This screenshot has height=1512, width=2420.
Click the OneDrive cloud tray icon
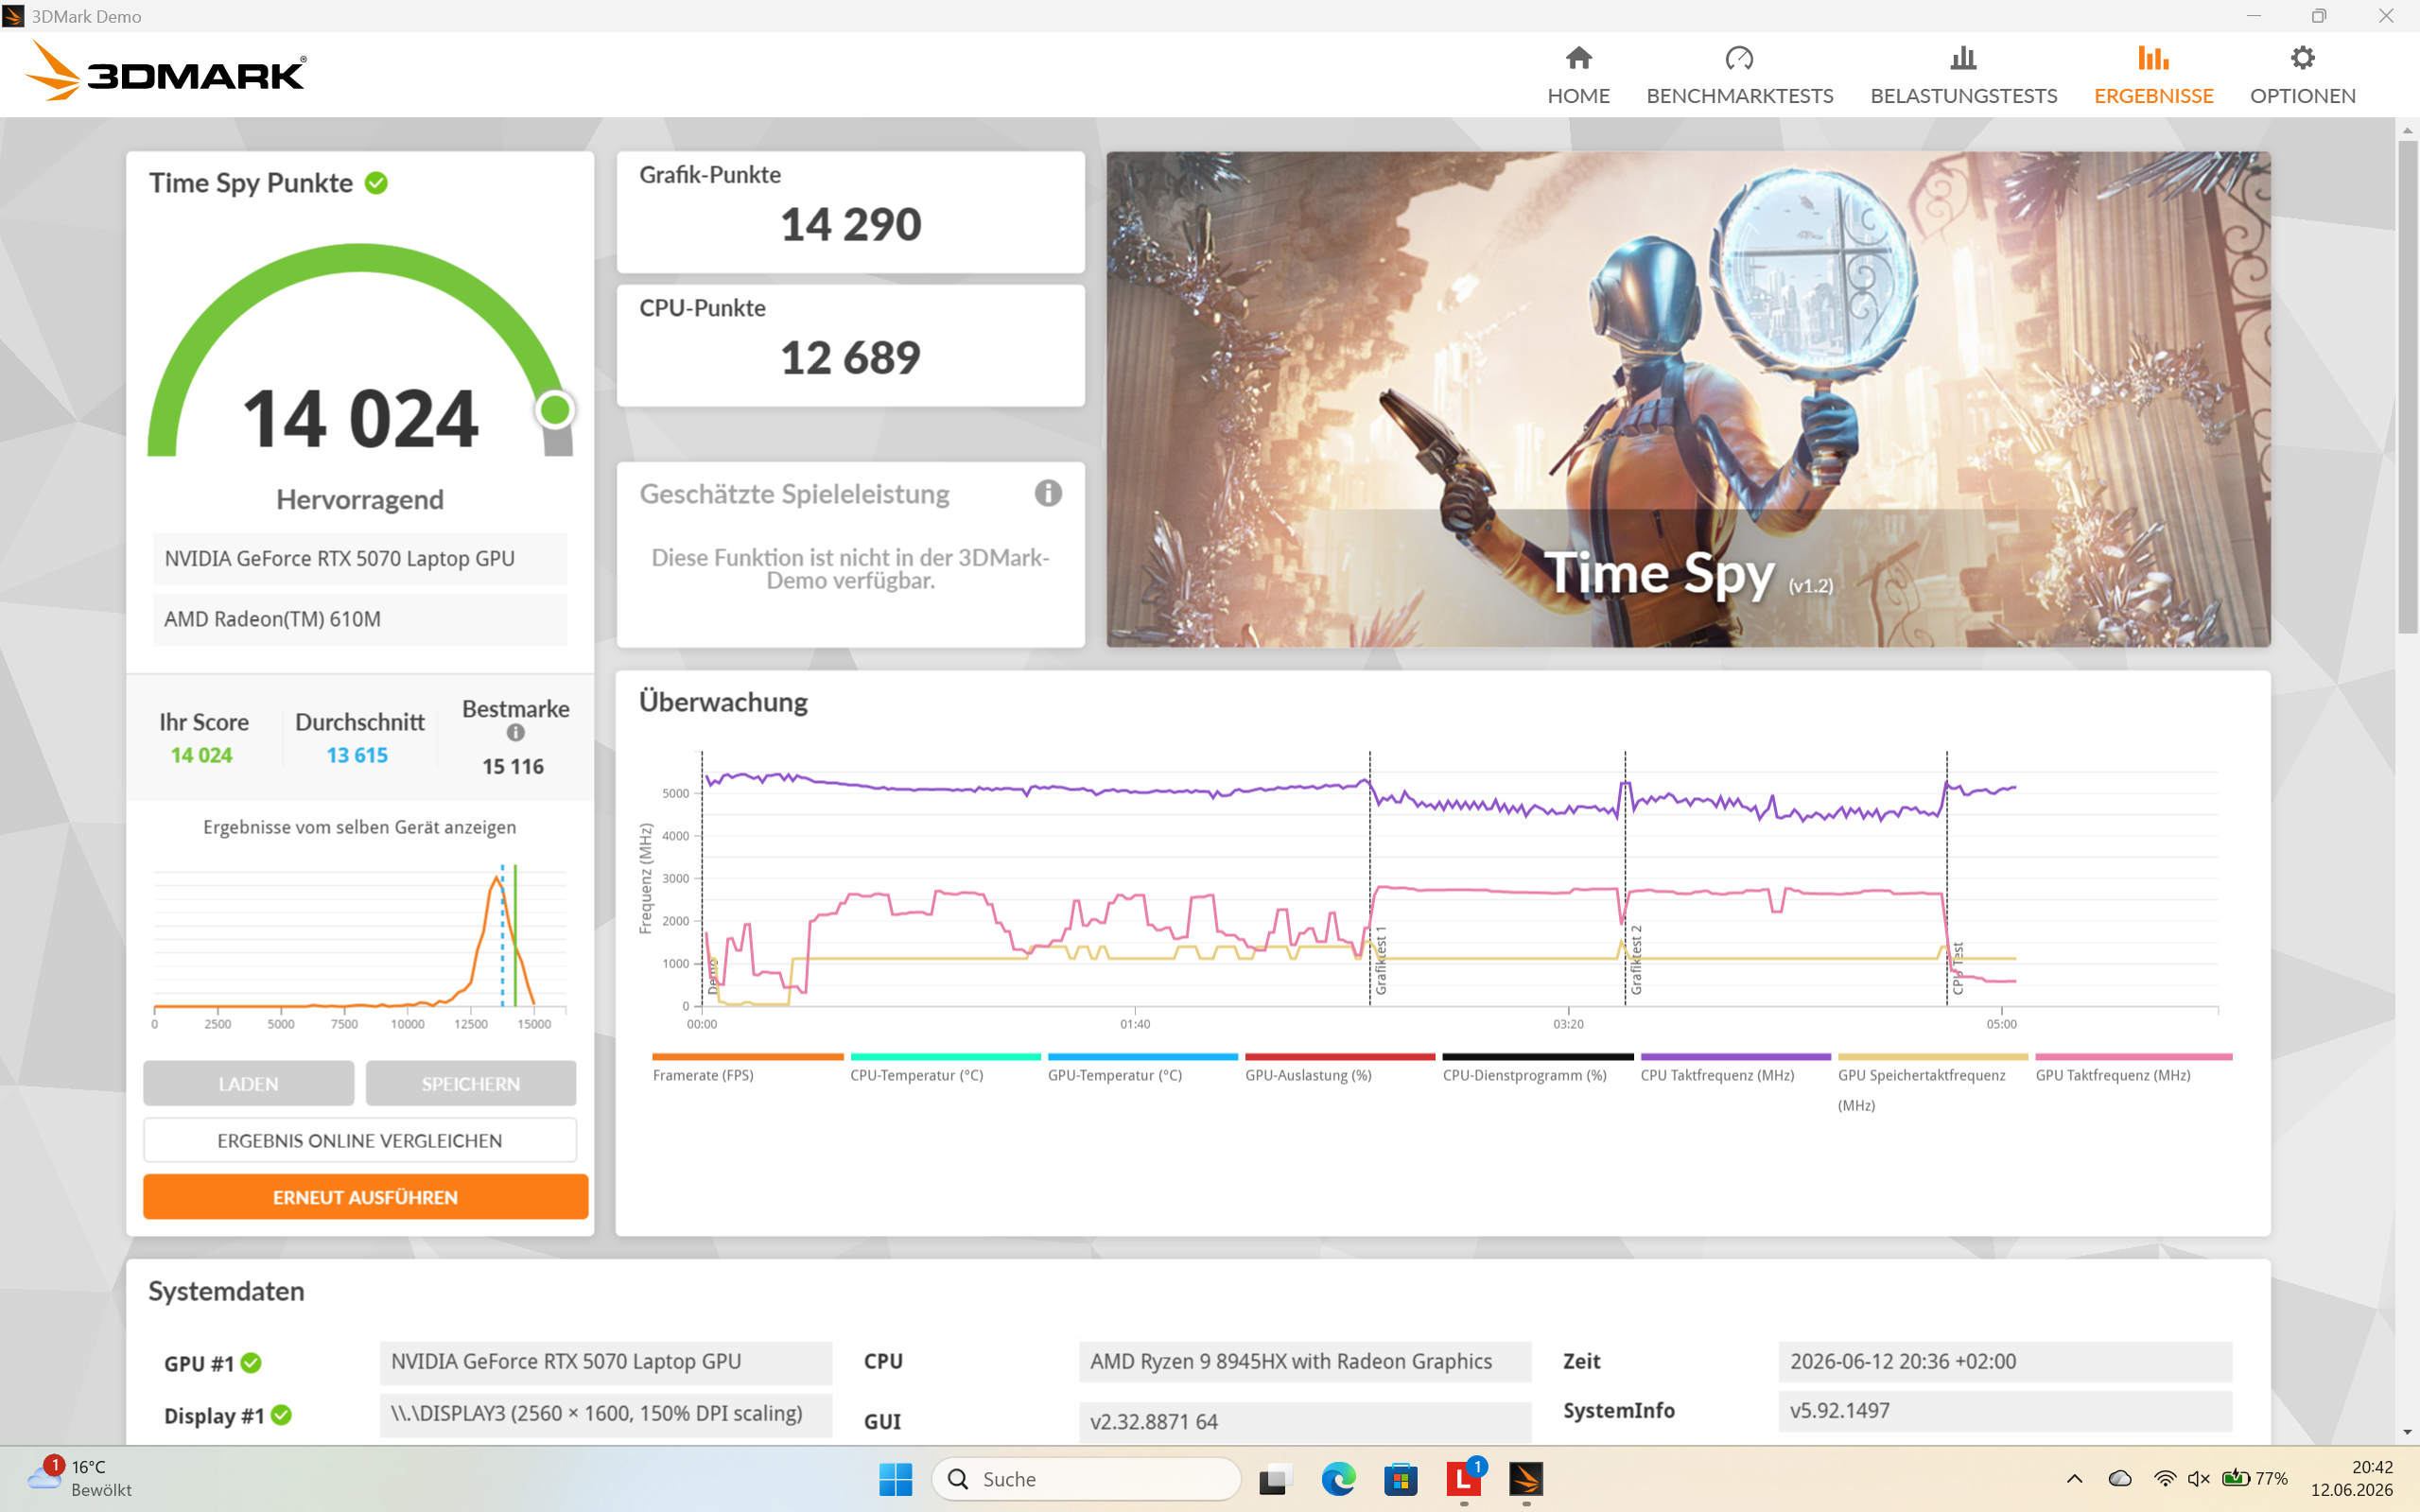pos(2119,1478)
